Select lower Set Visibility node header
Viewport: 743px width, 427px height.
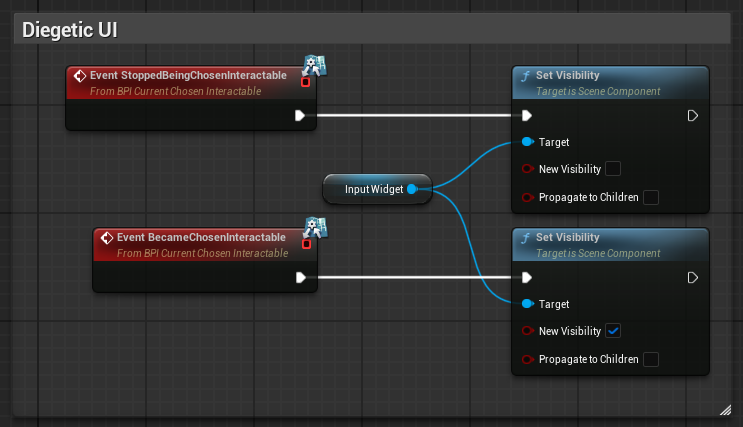[610, 245]
